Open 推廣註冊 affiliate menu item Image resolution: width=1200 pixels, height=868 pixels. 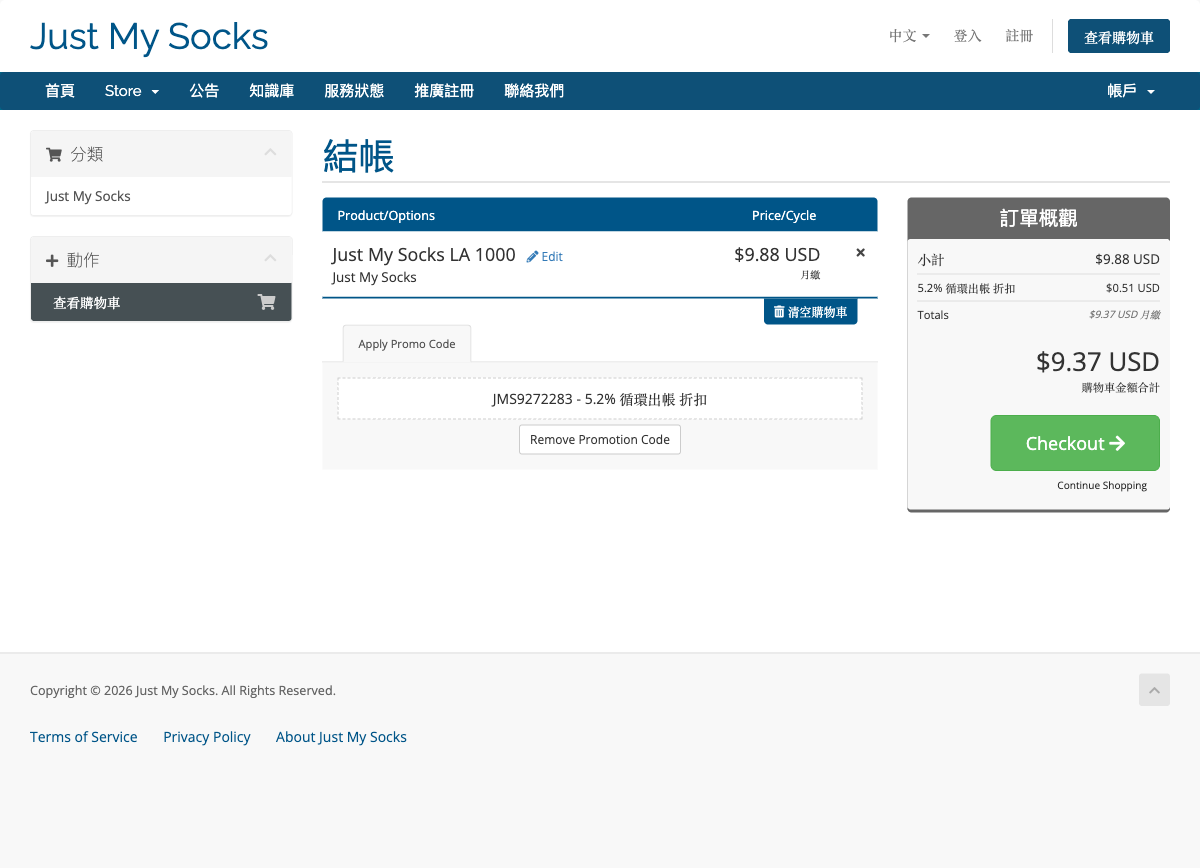pyautogui.click(x=444, y=91)
